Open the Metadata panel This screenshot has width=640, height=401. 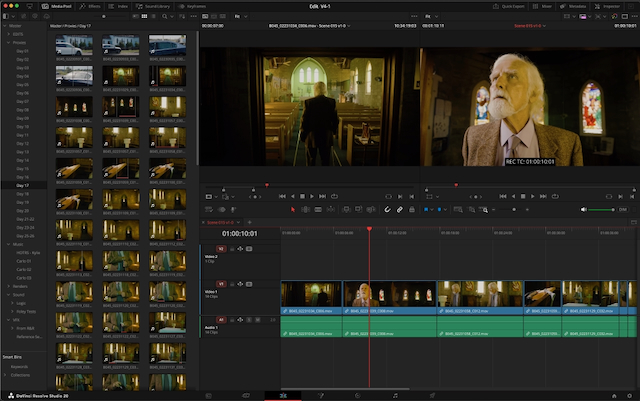[x=573, y=6]
